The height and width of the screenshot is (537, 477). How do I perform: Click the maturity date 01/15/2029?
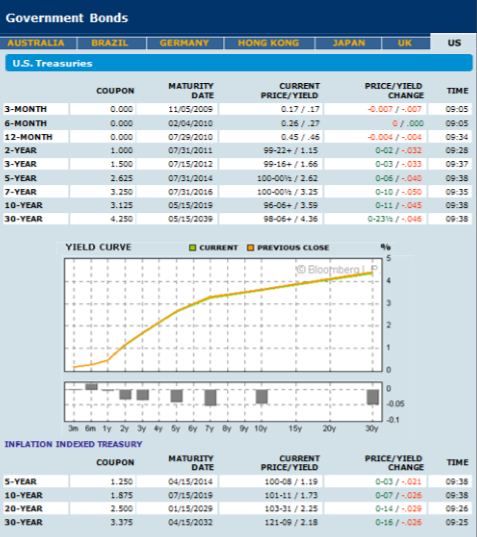(x=190, y=509)
